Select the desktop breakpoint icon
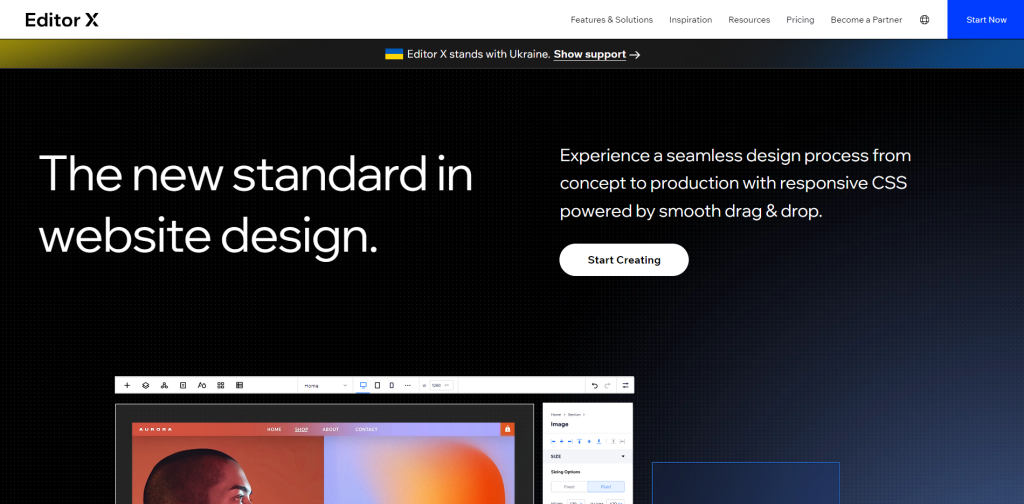Viewport: 1024px width, 504px height. (363, 385)
